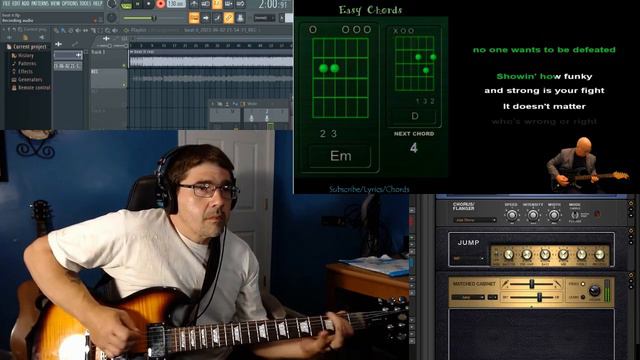Open the Chorus/Flanger preset dropdown
The width and height of the screenshot is (640, 360).
coord(474,220)
